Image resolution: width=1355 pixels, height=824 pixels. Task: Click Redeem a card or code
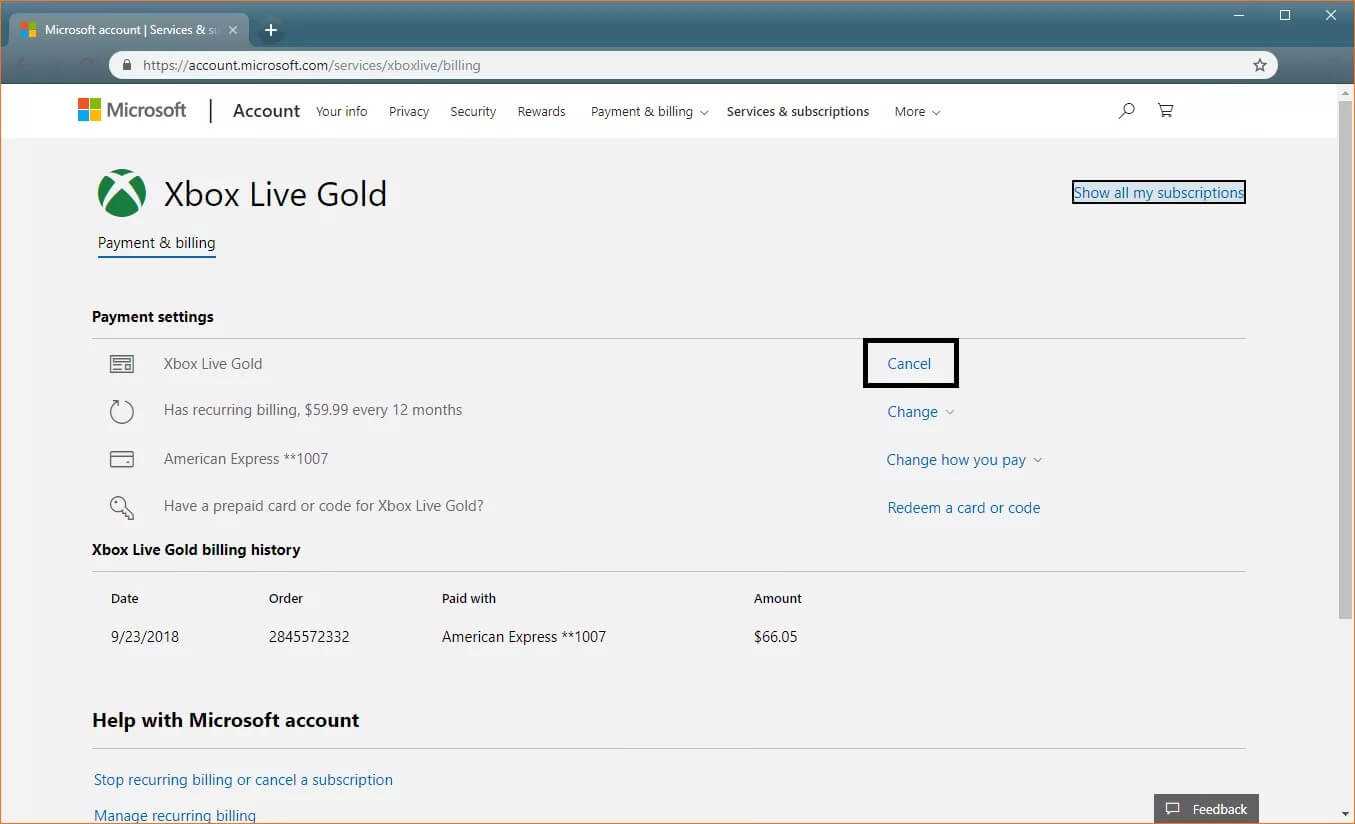tap(964, 508)
